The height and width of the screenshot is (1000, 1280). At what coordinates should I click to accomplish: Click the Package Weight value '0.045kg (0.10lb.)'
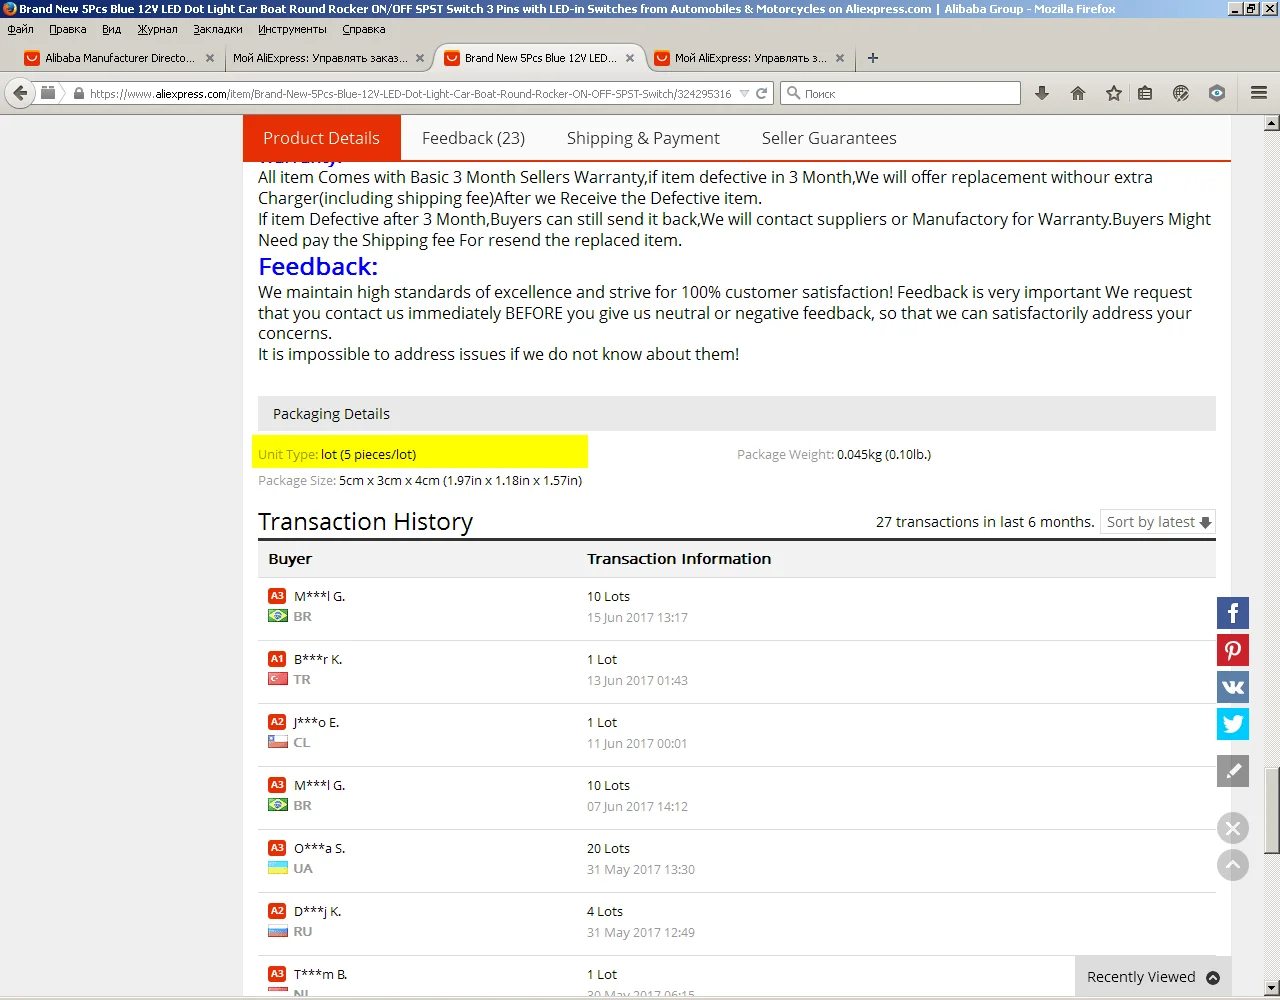coord(884,454)
